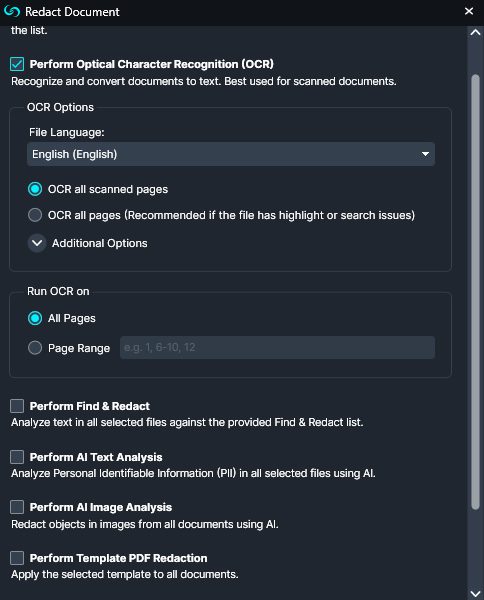Screen dimensions: 484x600
Task: Enable Perform Find & Redact checkbox
Action: coord(17,406)
